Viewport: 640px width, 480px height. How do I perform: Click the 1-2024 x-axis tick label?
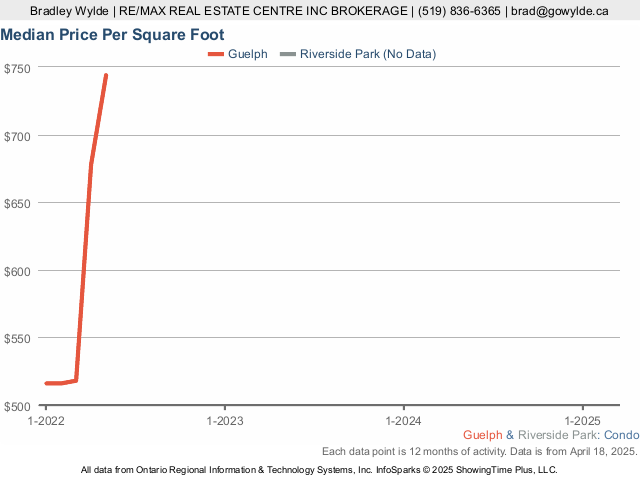click(x=404, y=421)
